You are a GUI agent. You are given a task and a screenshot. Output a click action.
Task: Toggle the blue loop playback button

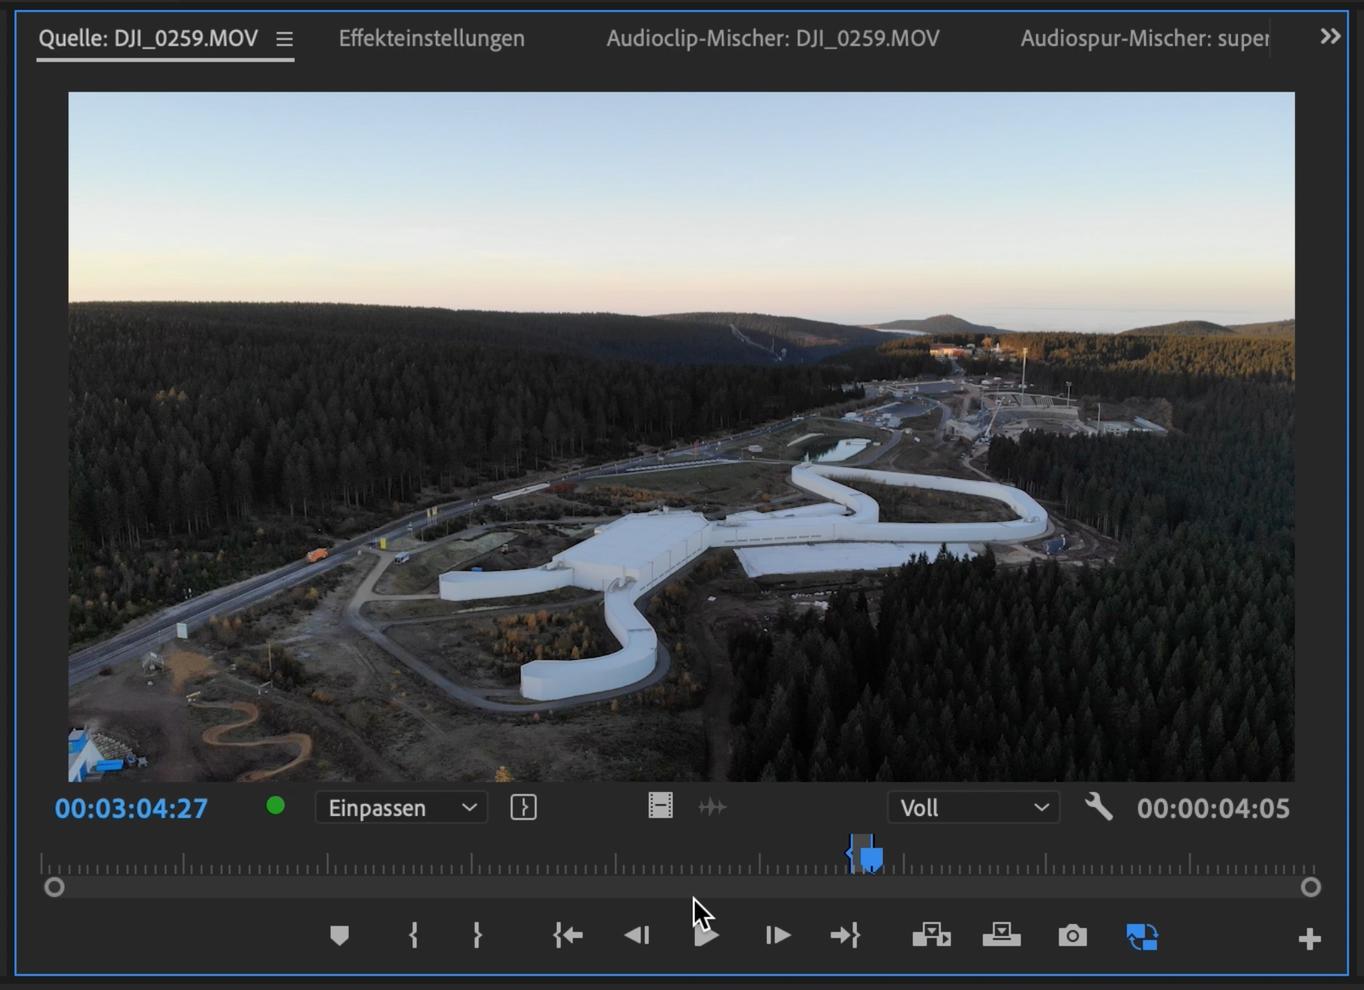1142,936
